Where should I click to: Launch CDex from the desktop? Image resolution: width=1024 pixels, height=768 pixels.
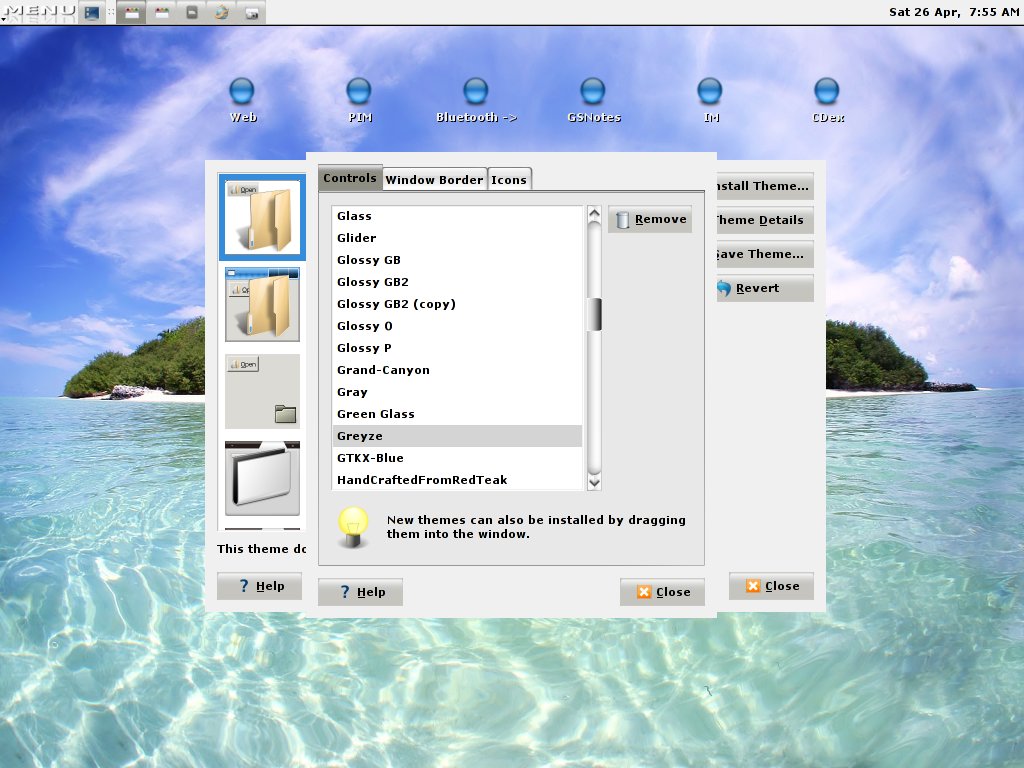tap(827, 100)
